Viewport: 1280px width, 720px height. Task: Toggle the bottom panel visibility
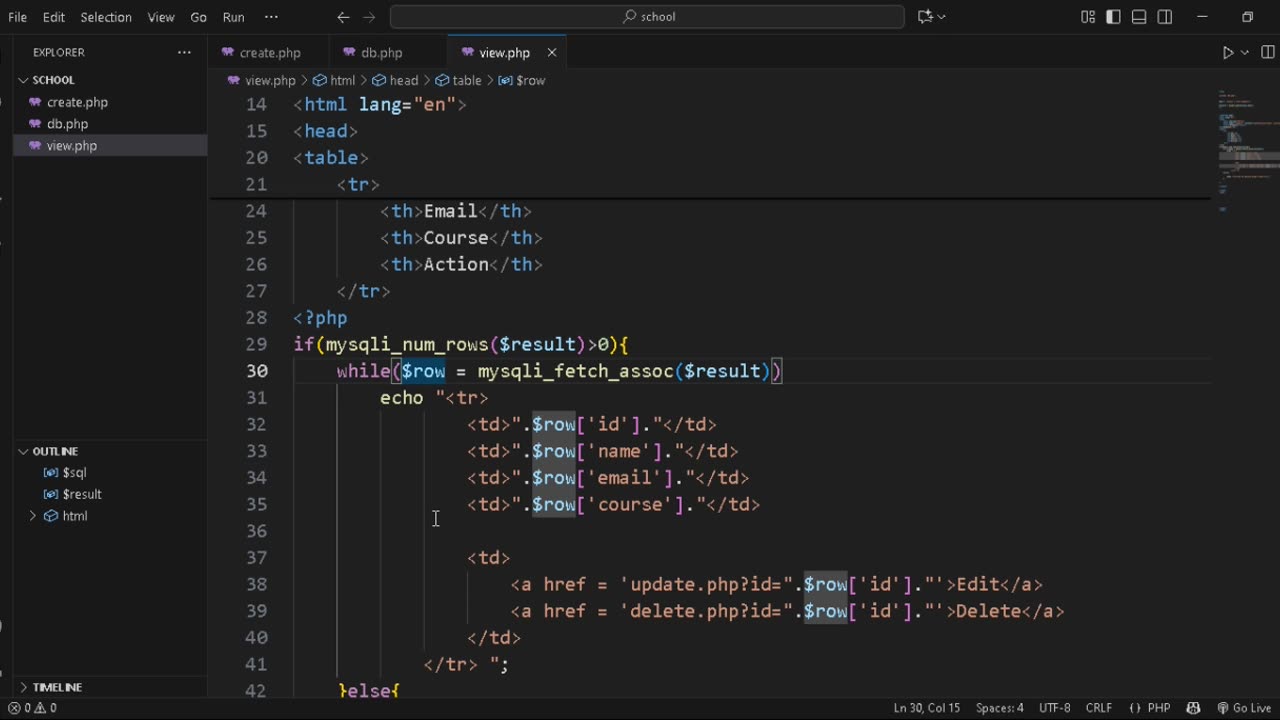click(x=1139, y=17)
